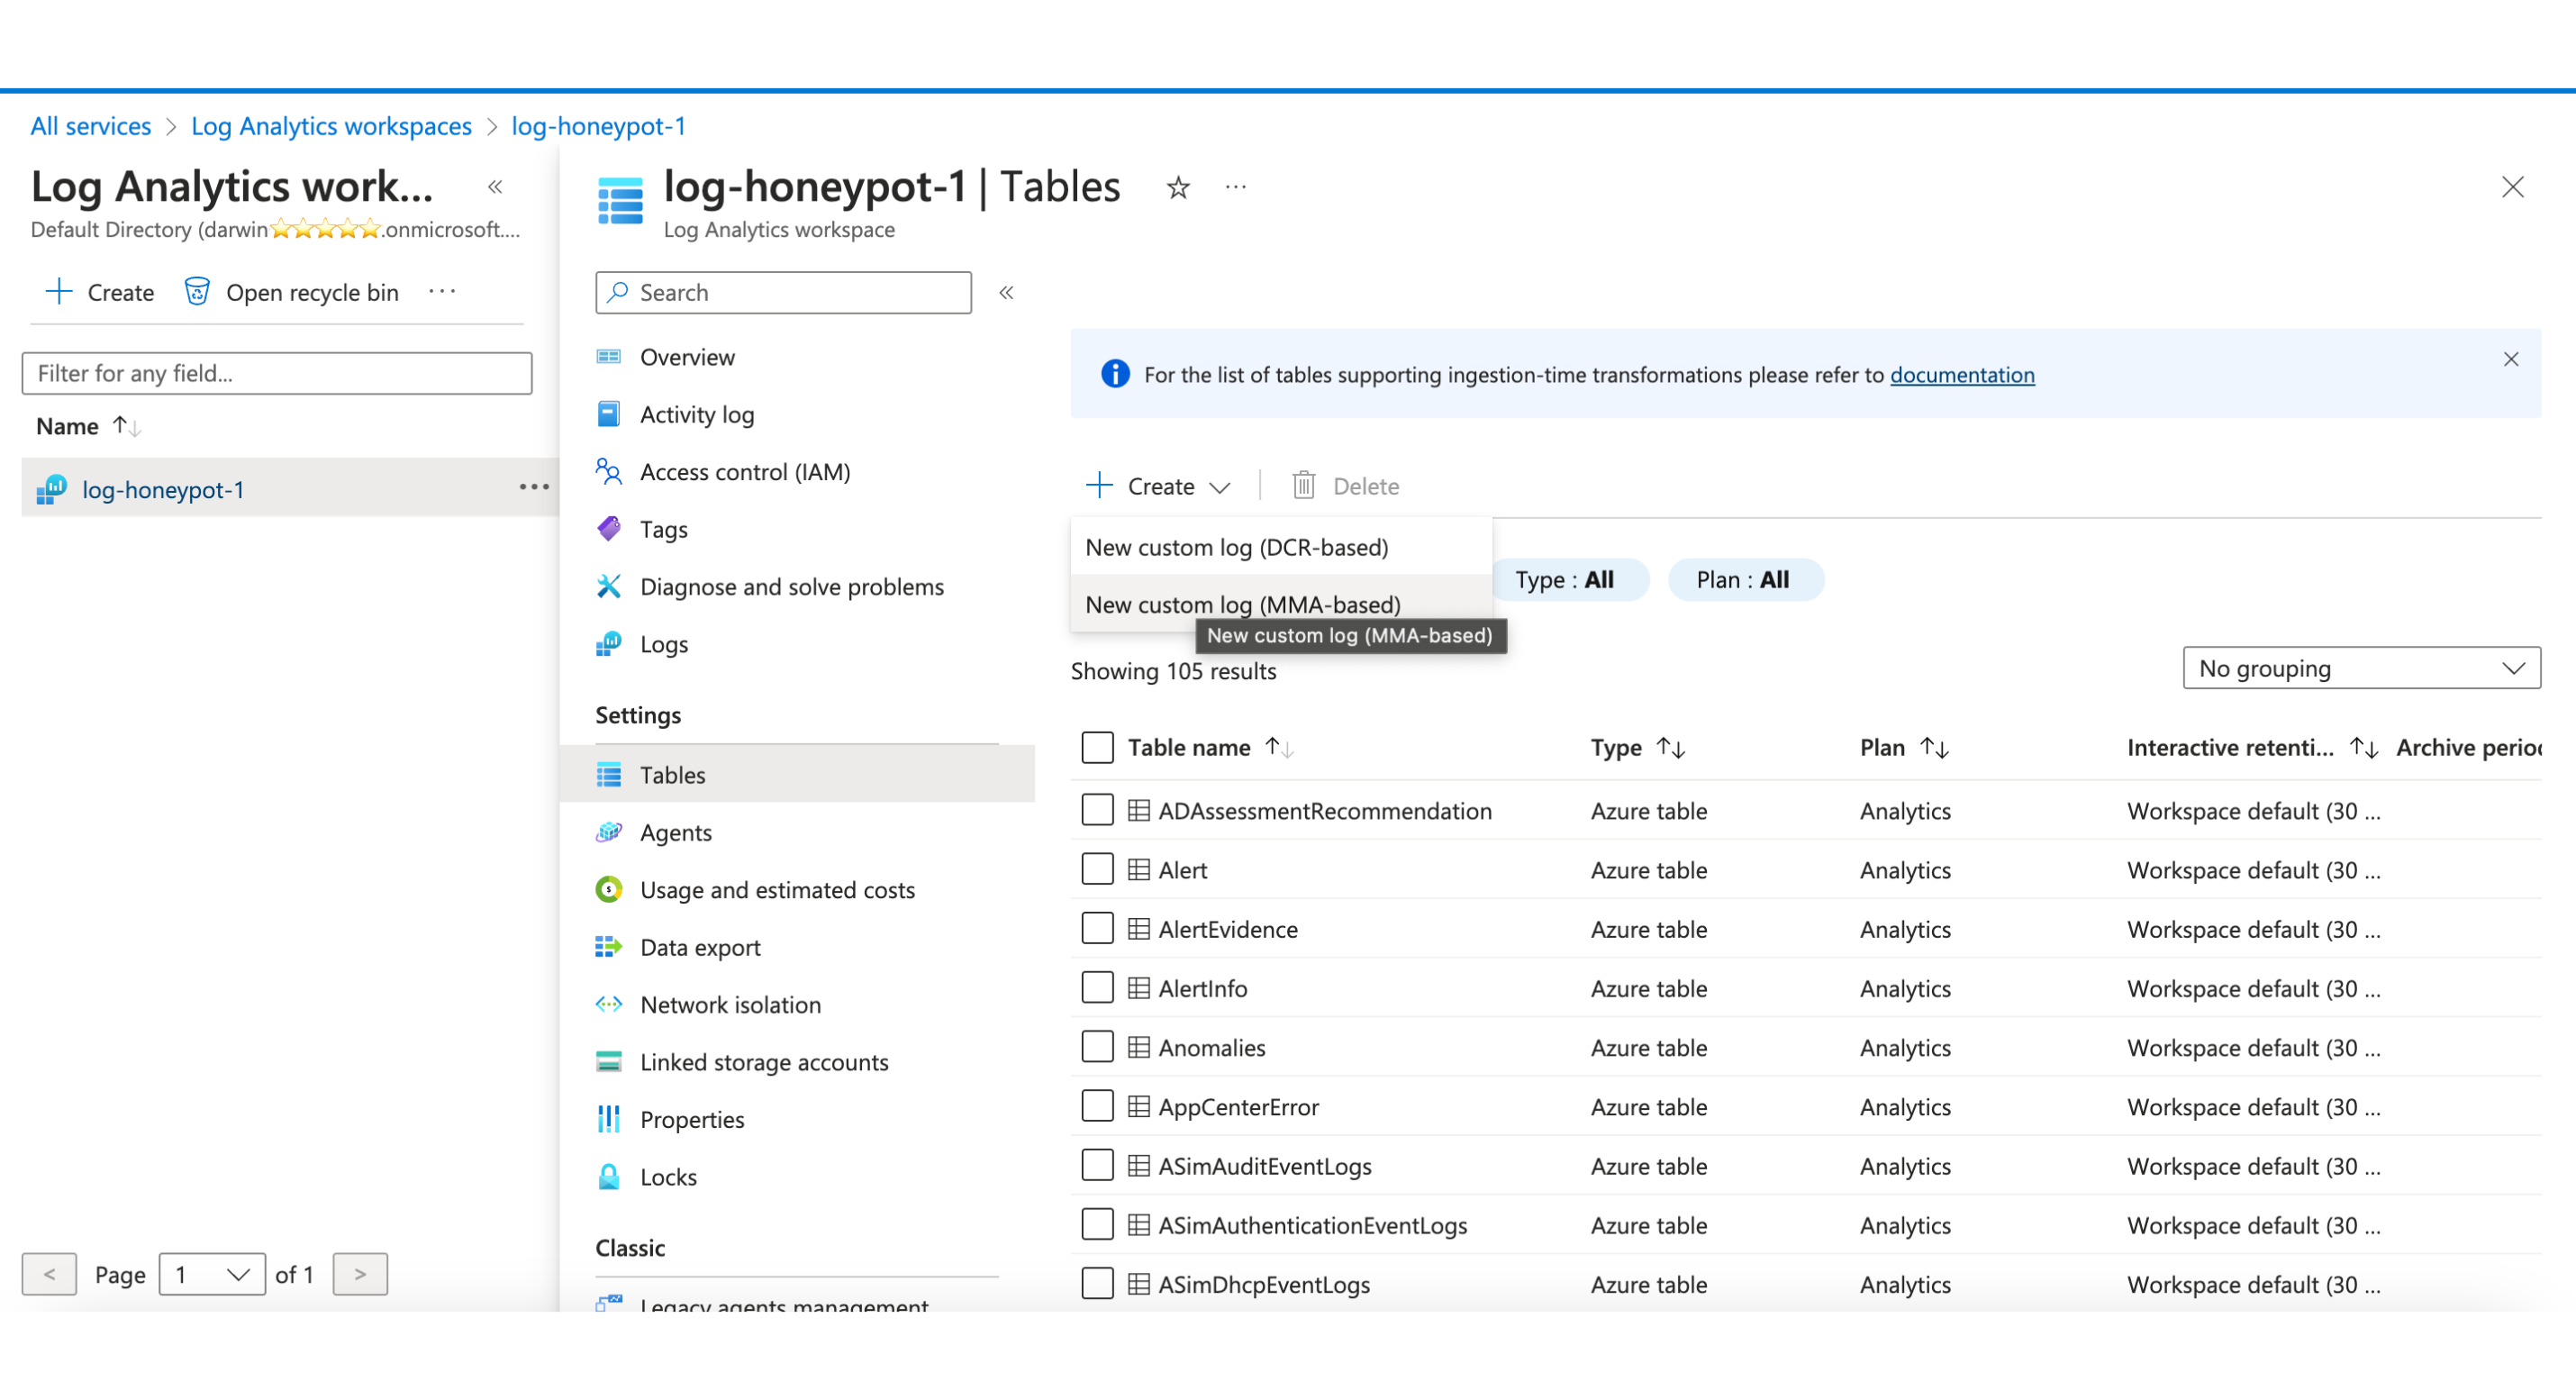This screenshot has height=1400, width=2576.
Task: Go to Usage and estimated costs
Action: coord(777,890)
